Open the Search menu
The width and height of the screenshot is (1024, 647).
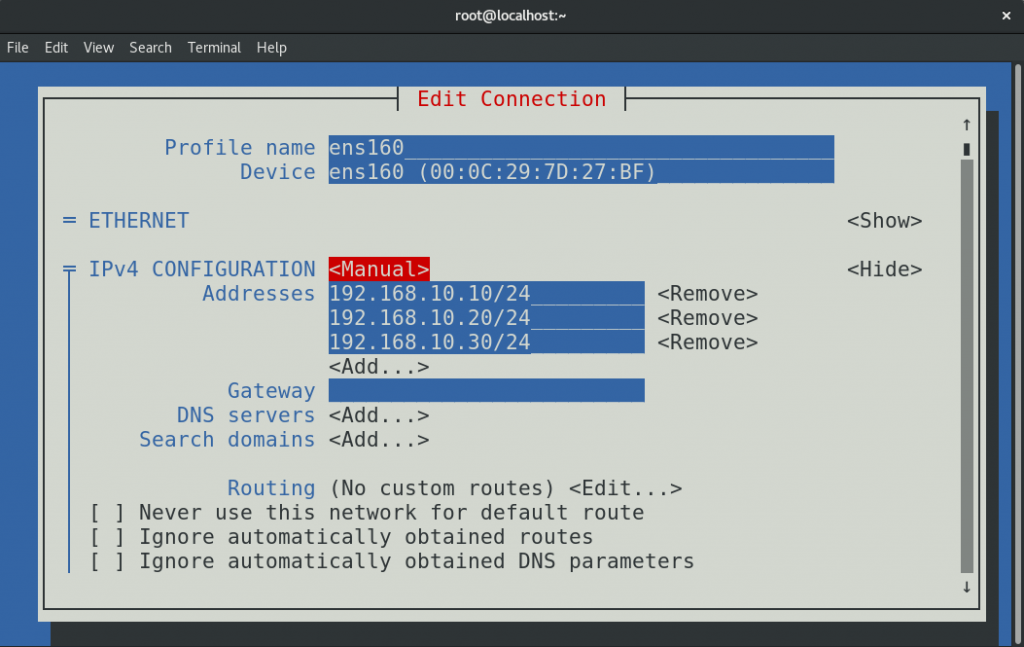pyautogui.click(x=150, y=47)
